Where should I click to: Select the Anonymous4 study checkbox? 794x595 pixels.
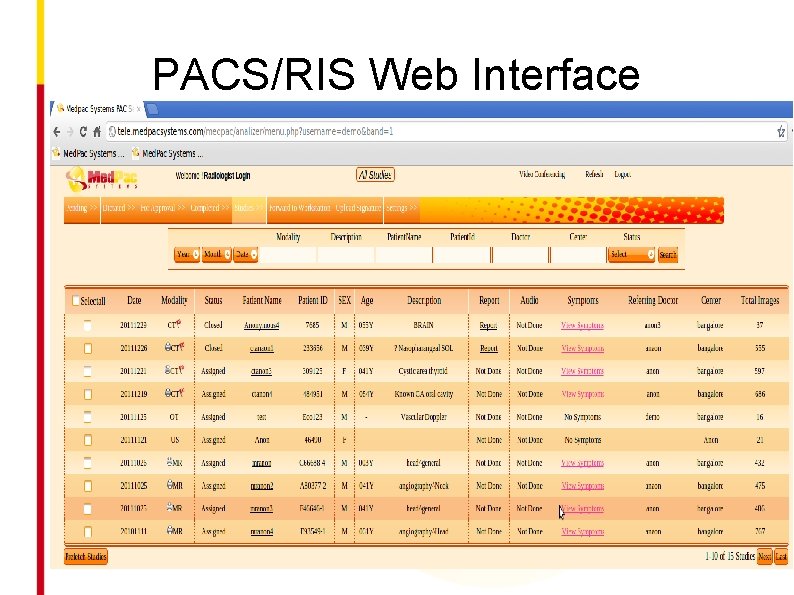(88, 326)
